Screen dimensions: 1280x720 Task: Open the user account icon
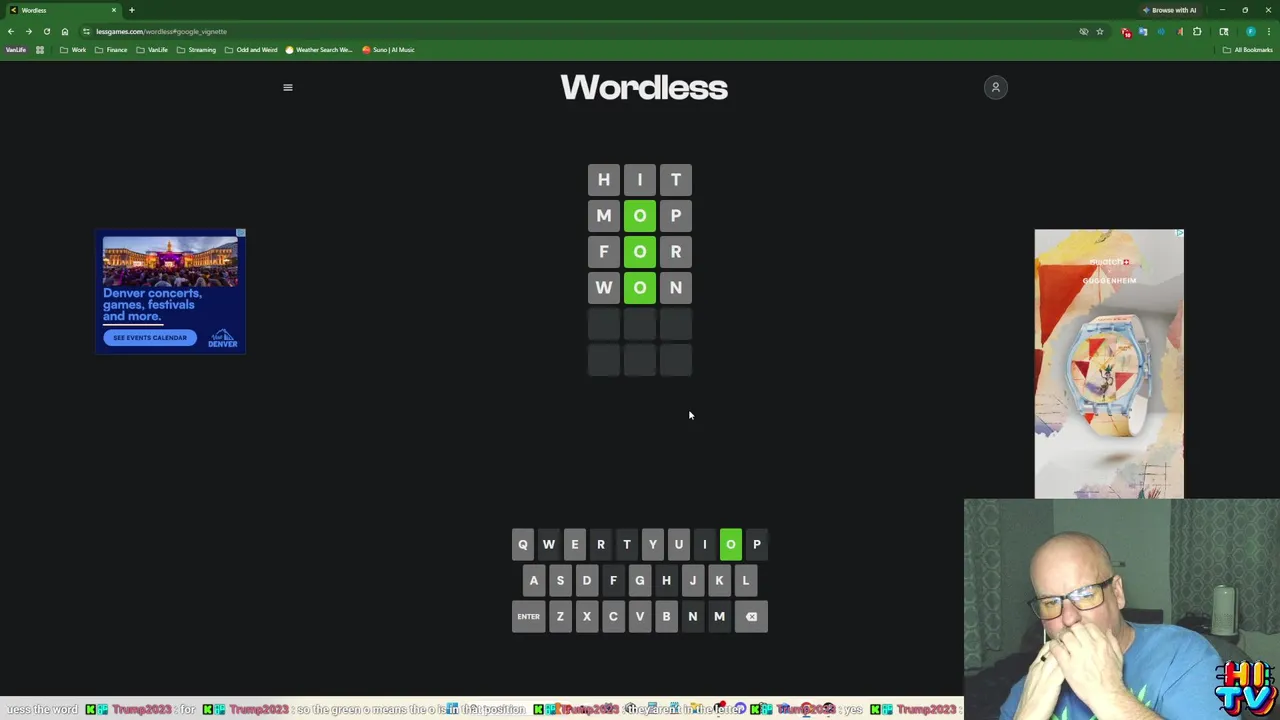pos(995,87)
